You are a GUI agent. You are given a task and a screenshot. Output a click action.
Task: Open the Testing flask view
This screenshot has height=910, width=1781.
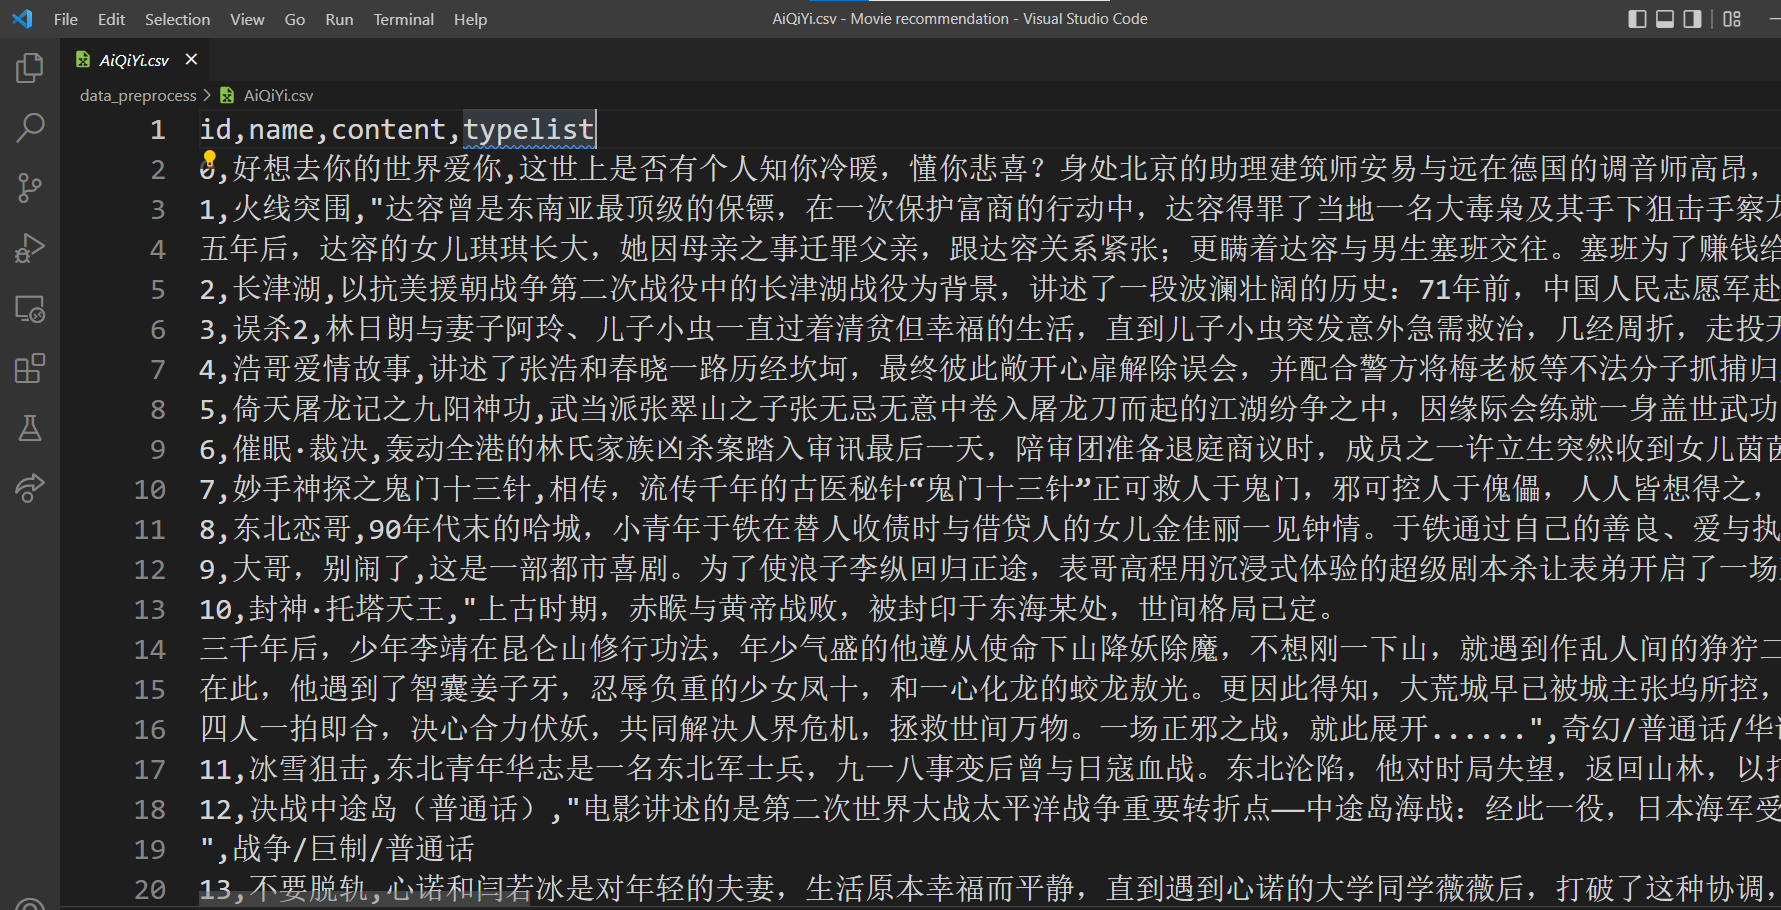tap(30, 428)
